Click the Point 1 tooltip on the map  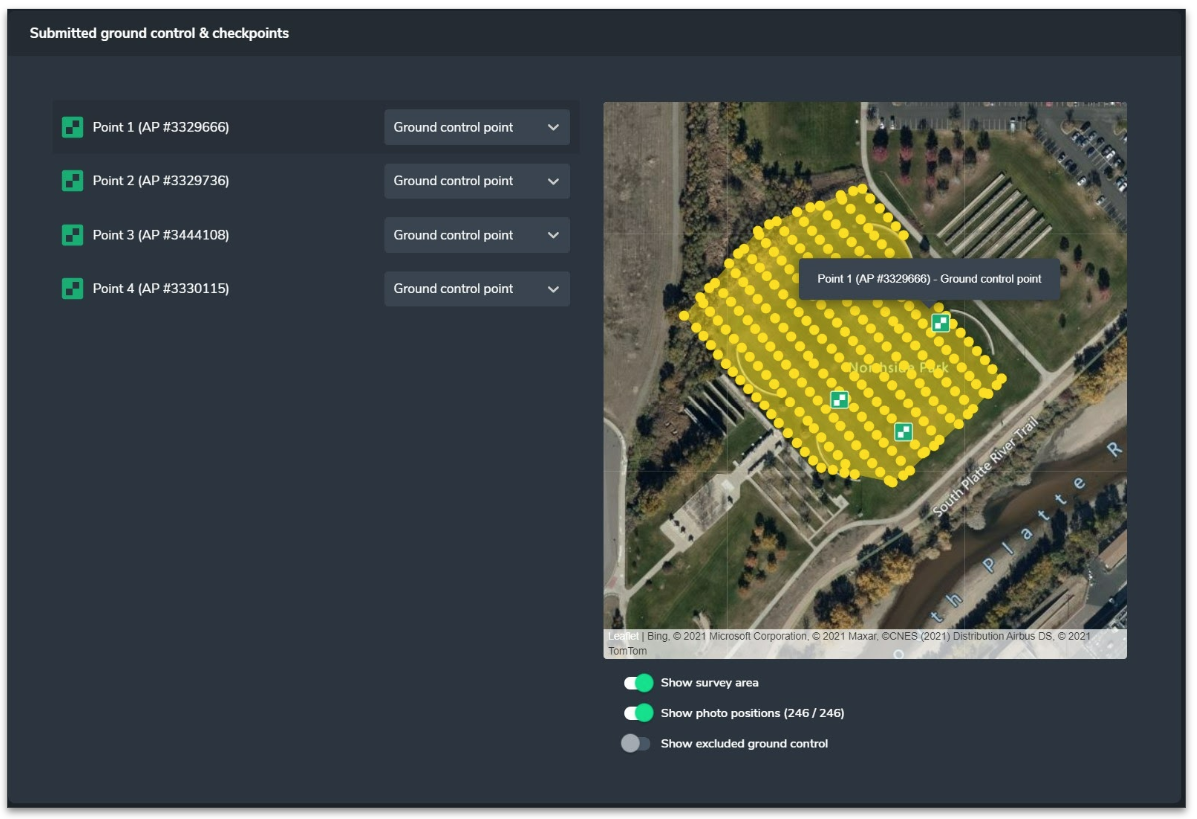(x=930, y=279)
